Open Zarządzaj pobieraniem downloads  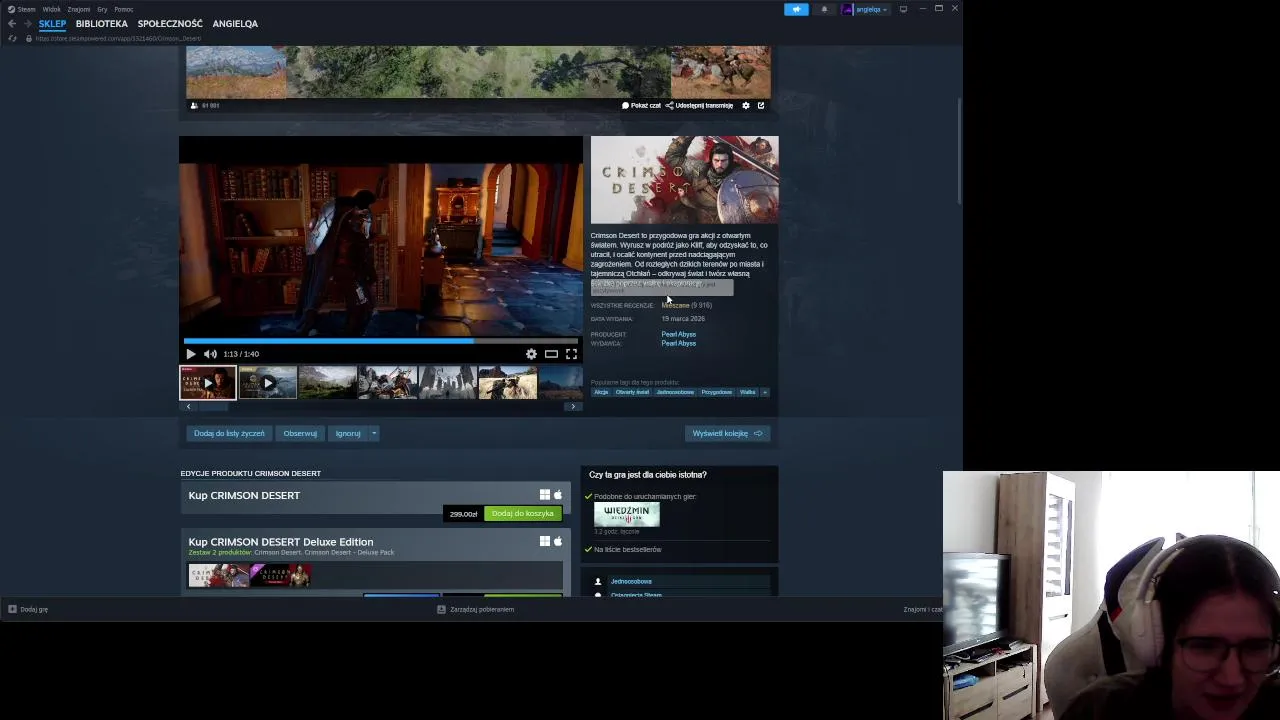[476, 609]
